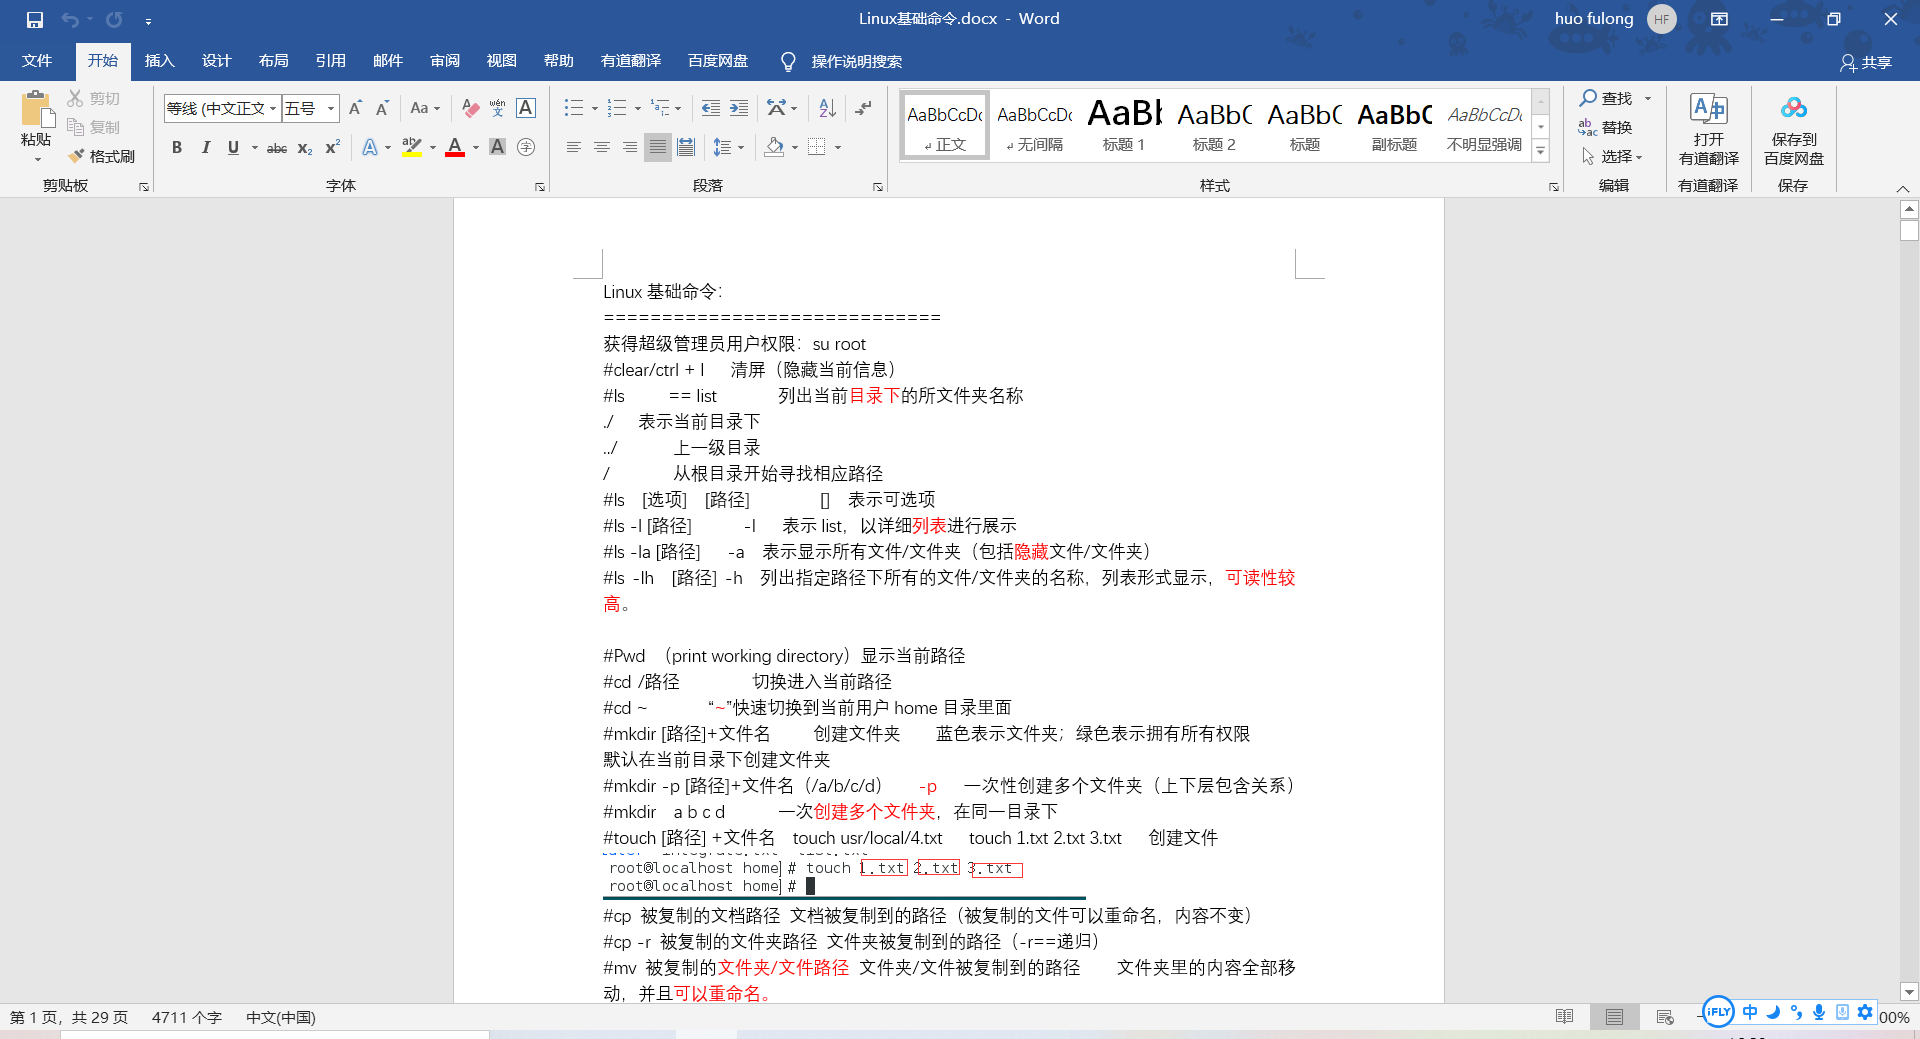This screenshot has width=1920, height=1039.
Task: Open the font name dropdown showing 等线
Action: 273,108
